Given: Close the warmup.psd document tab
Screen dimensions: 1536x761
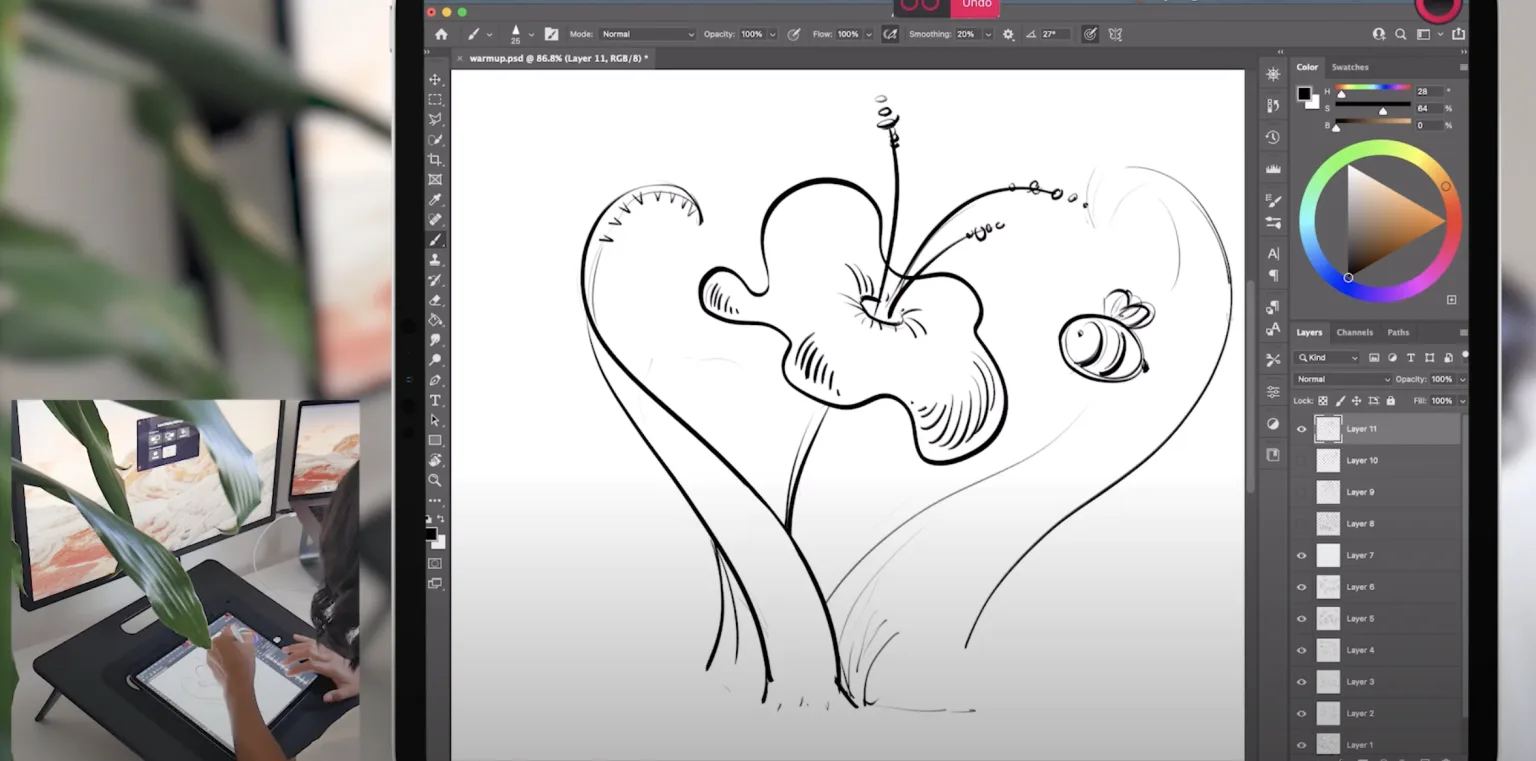Looking at the screenshot, I should (x=460, y=58).
